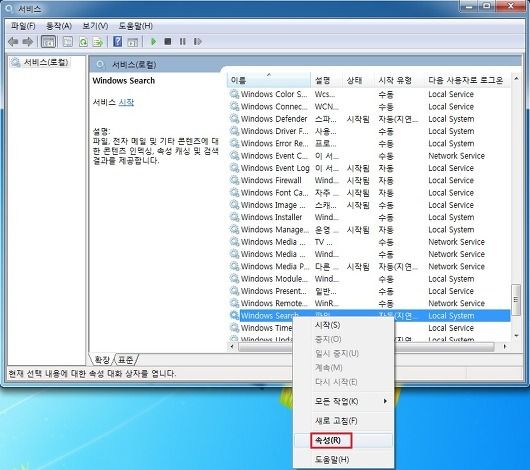The width and height of the screenshot is (530, 470).
Task: Switch to the 표준 tab
Action: click(x=126, y=360)
